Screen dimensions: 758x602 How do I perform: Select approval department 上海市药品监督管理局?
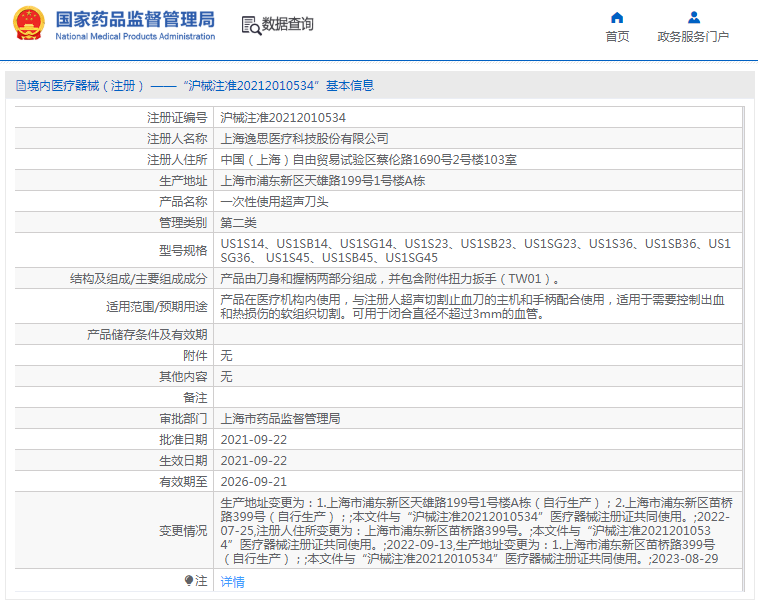click(x=280, y=418)
